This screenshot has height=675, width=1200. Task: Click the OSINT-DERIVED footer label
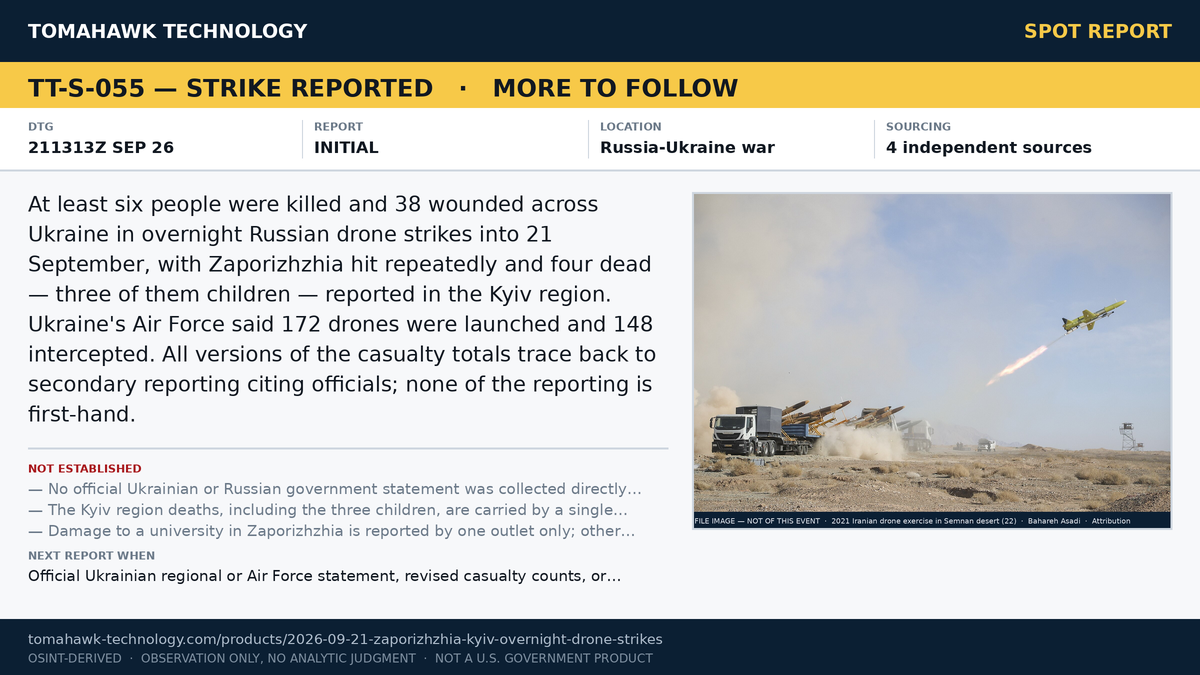[x=74, y=659]
